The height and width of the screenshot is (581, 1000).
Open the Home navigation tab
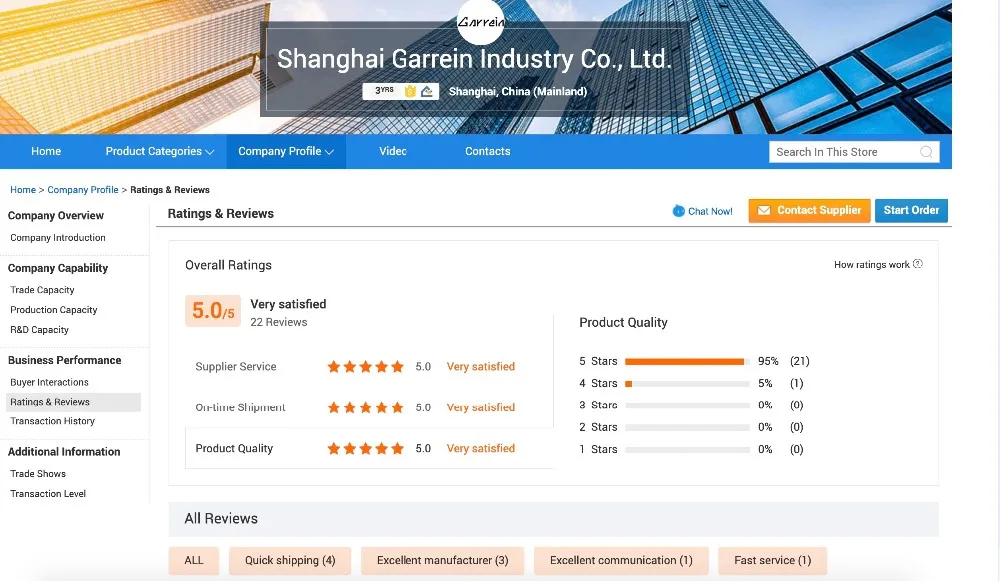[46, 151]
